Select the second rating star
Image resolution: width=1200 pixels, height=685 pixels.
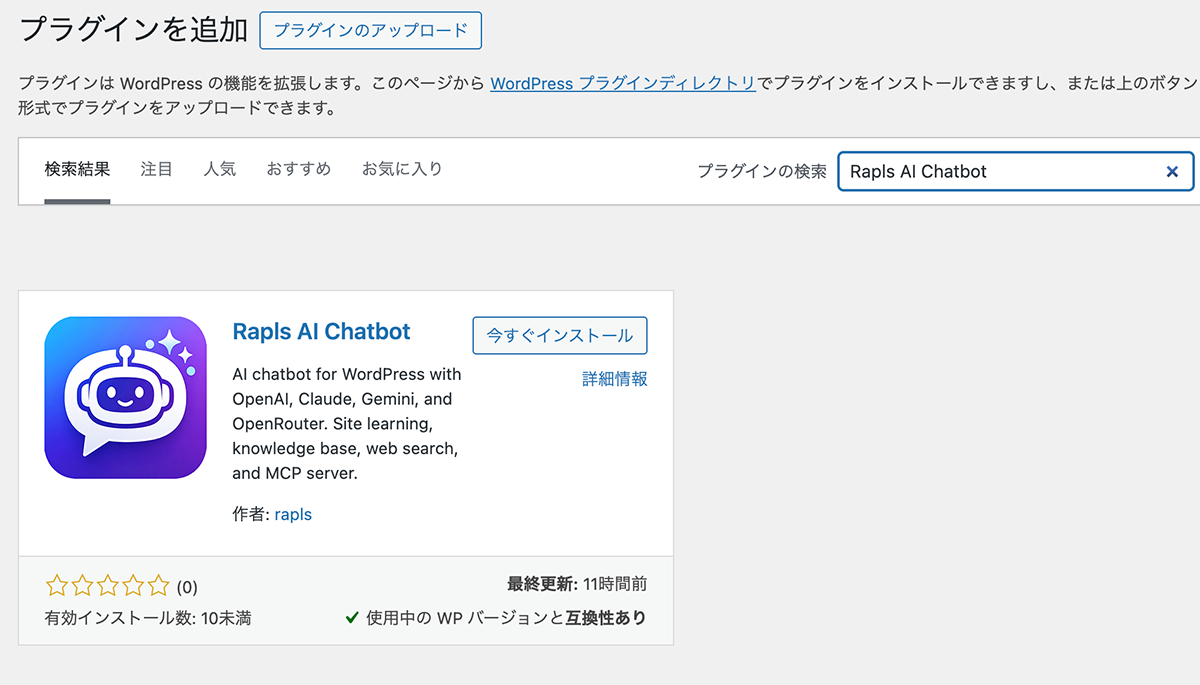click(82, 585)
